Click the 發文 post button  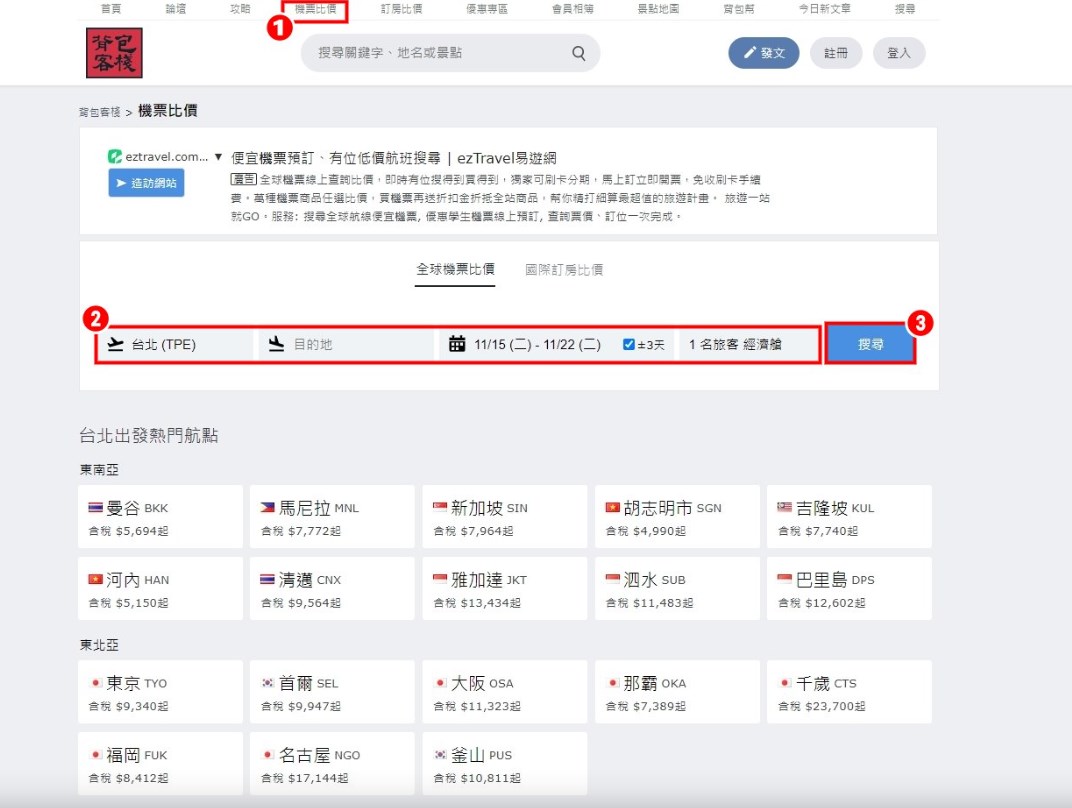pos(763,53)
